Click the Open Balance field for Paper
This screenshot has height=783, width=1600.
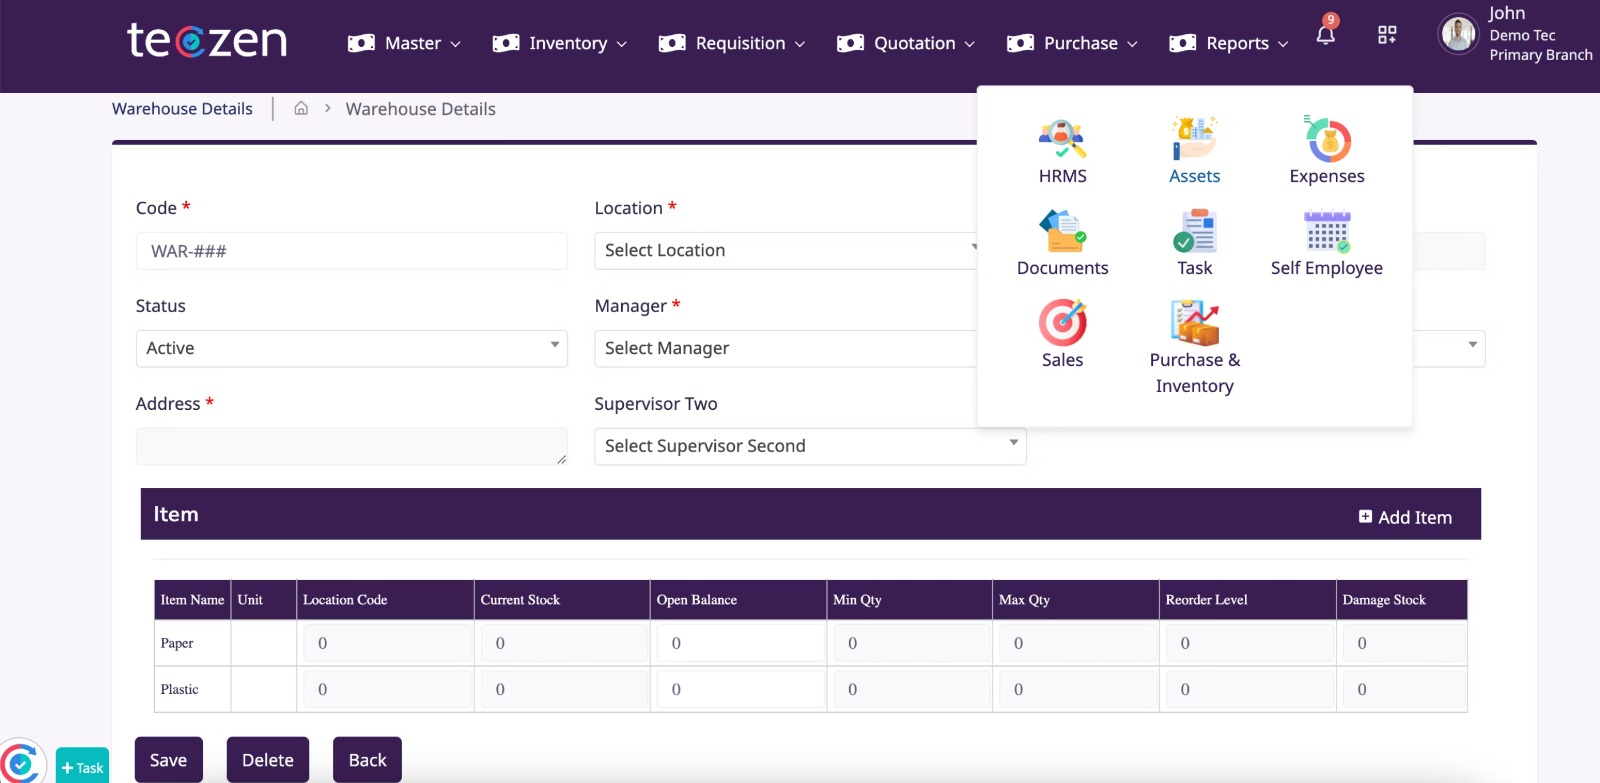coord(740,644)
